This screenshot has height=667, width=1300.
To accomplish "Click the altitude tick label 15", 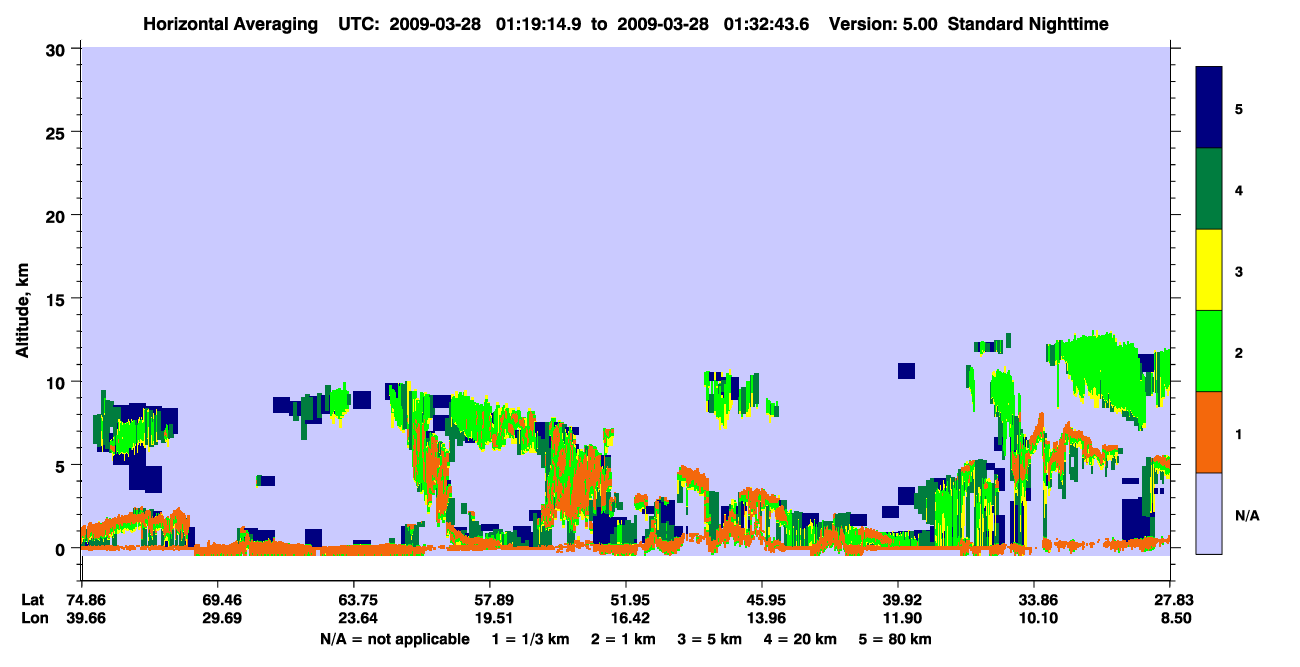I will [58, 298].
